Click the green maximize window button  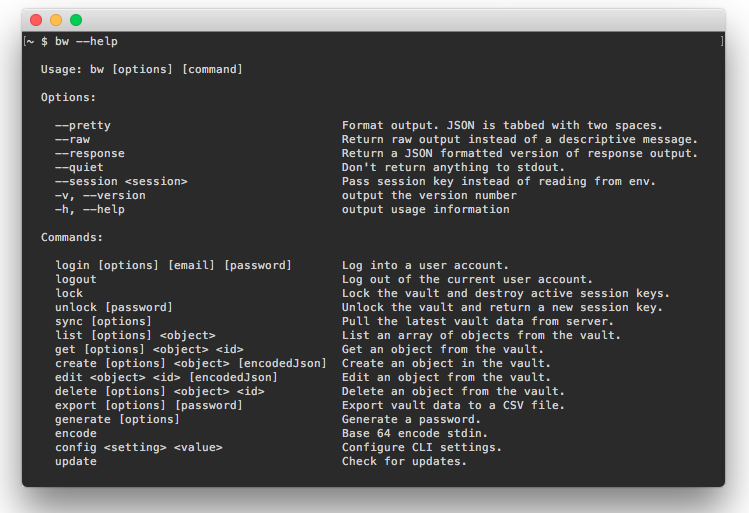(x=76, y=20)
